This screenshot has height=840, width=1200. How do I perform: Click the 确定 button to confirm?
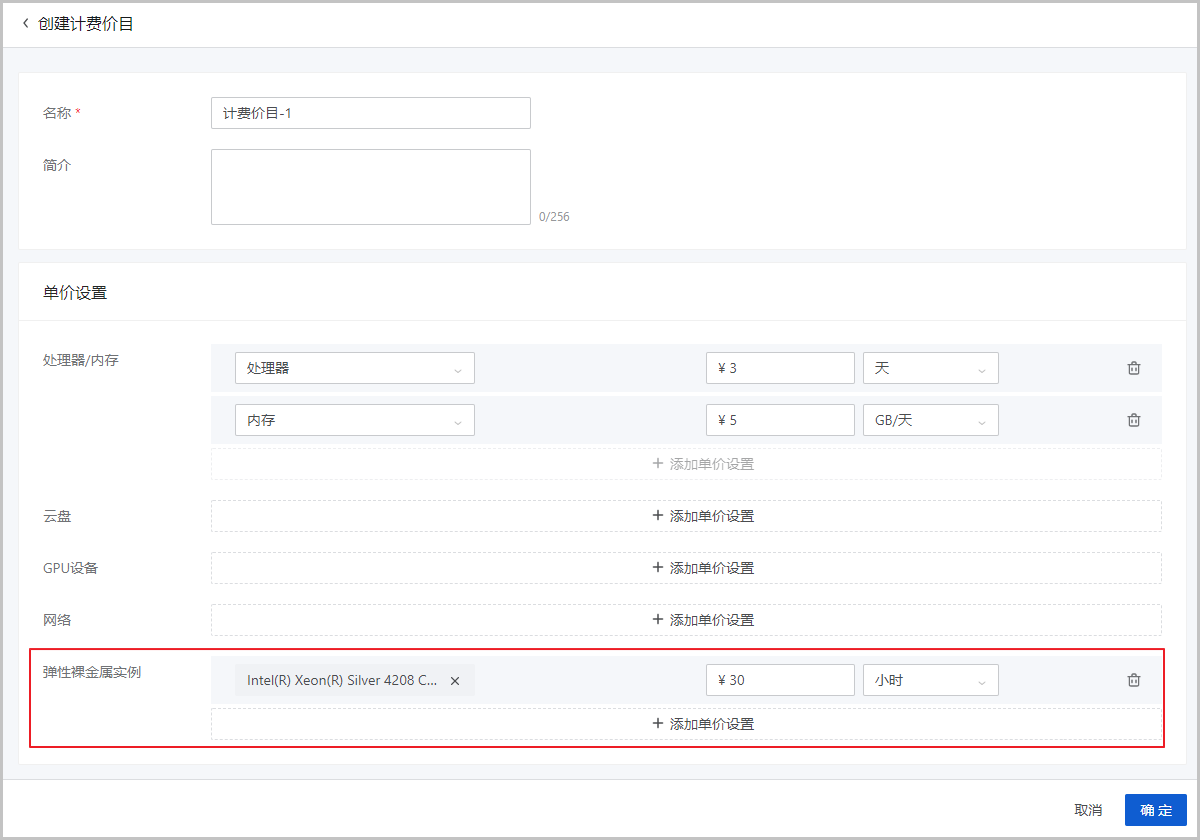pos(1155,810)
